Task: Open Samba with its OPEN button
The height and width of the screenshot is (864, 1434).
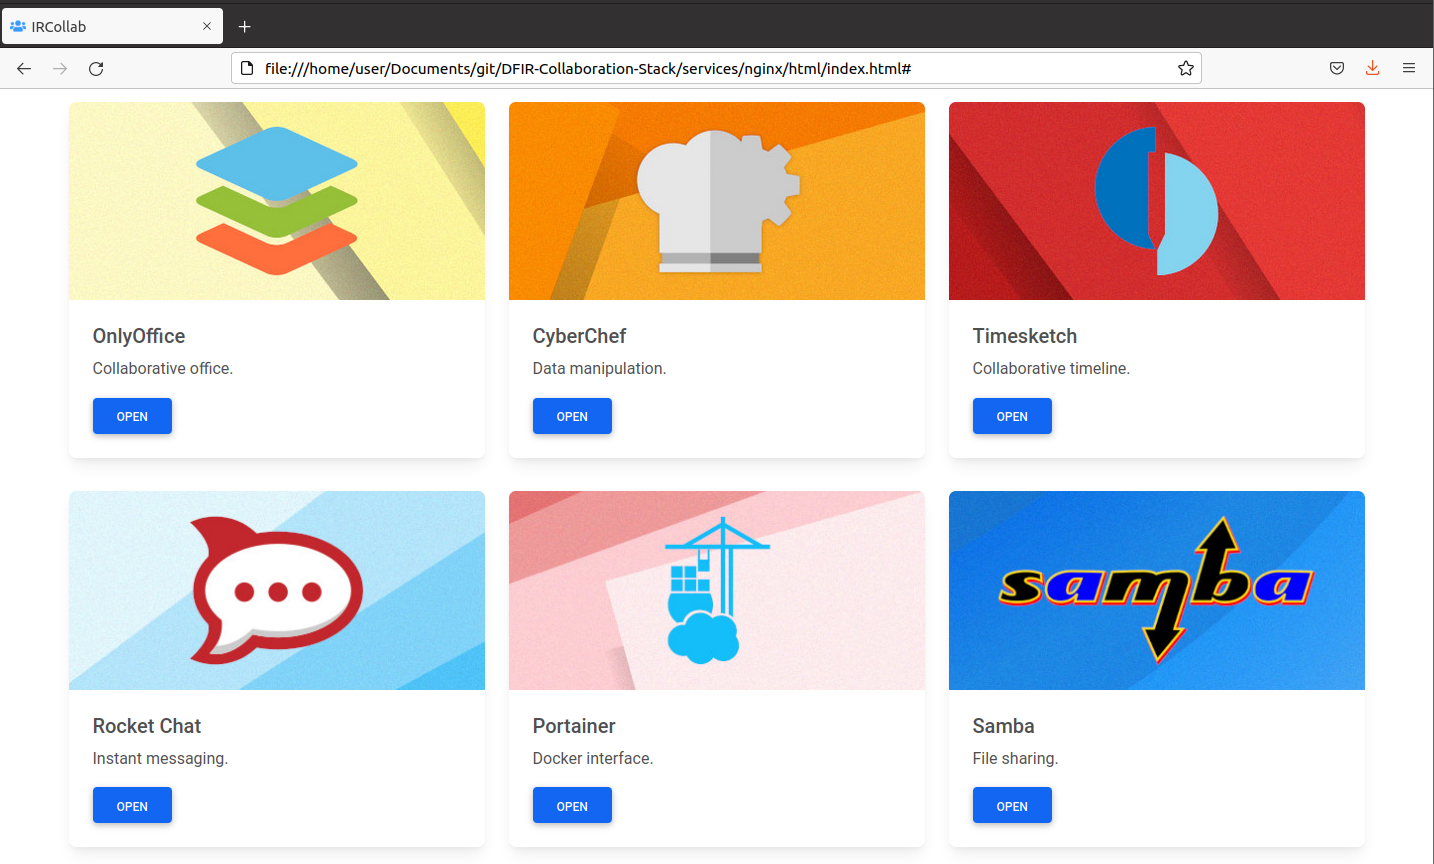Action: point(1012,806)
